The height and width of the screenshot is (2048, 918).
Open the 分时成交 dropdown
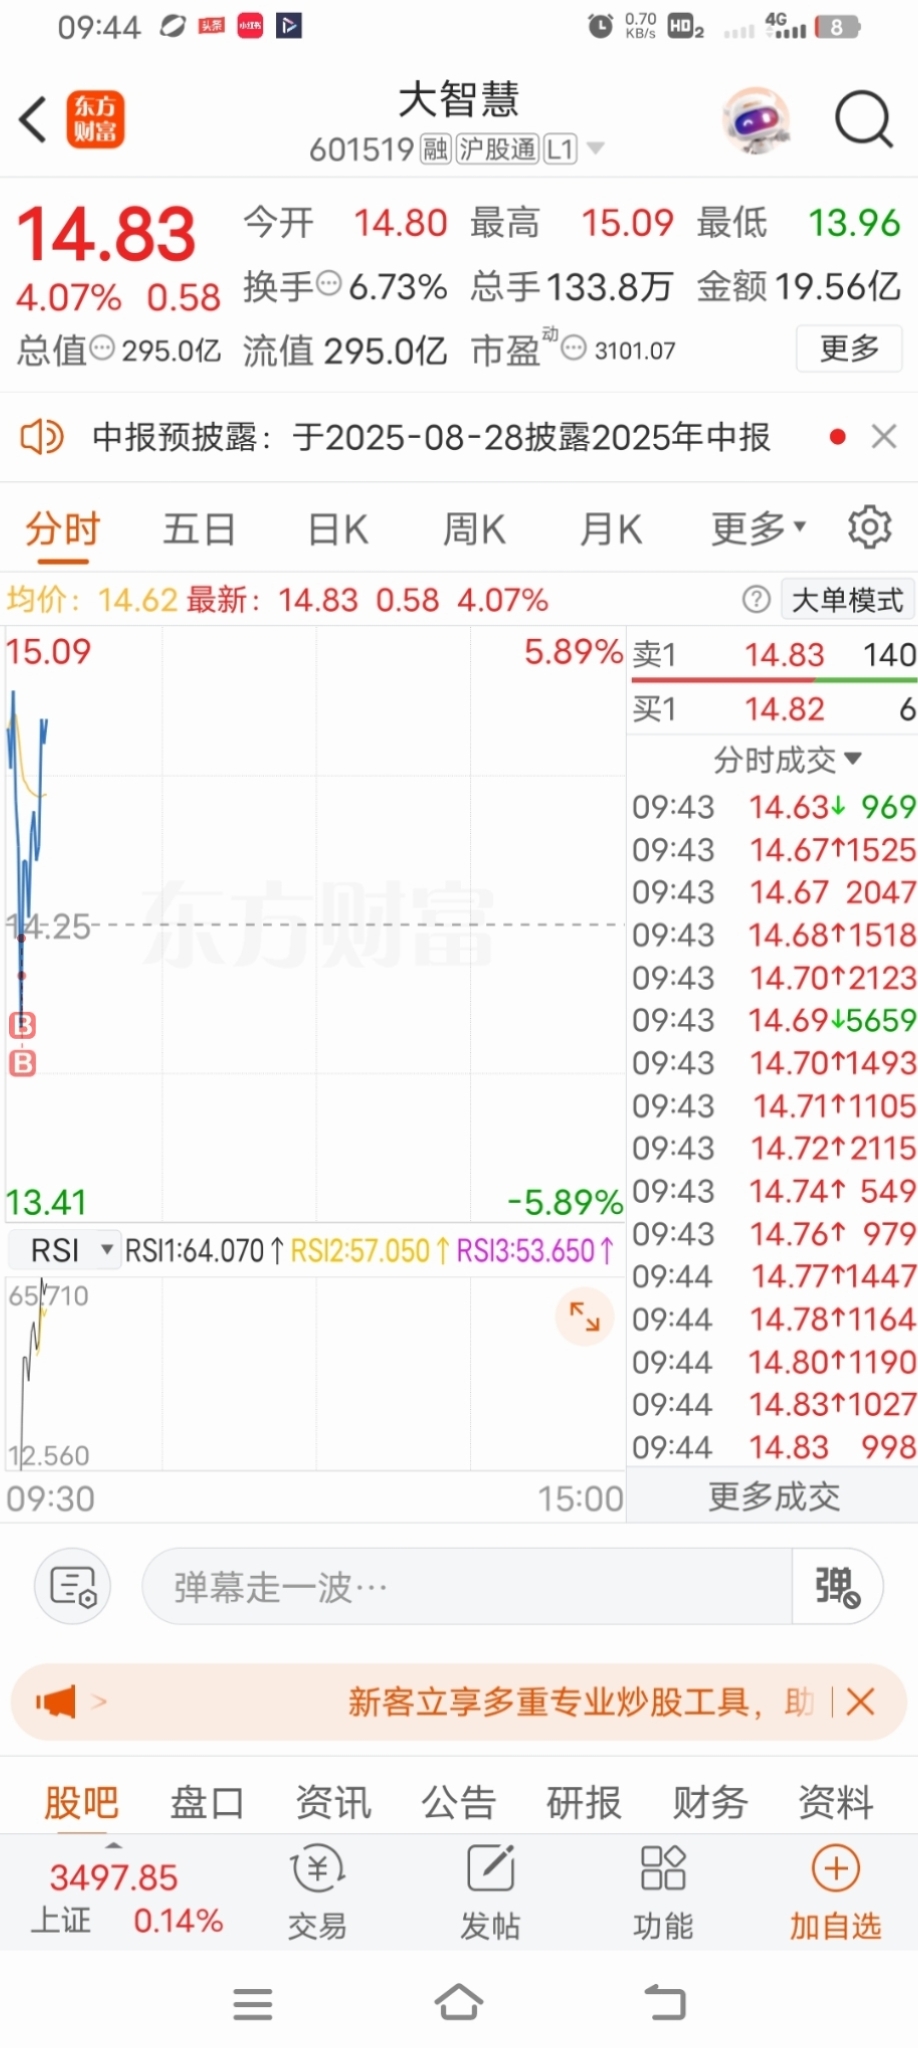[787, 760]
